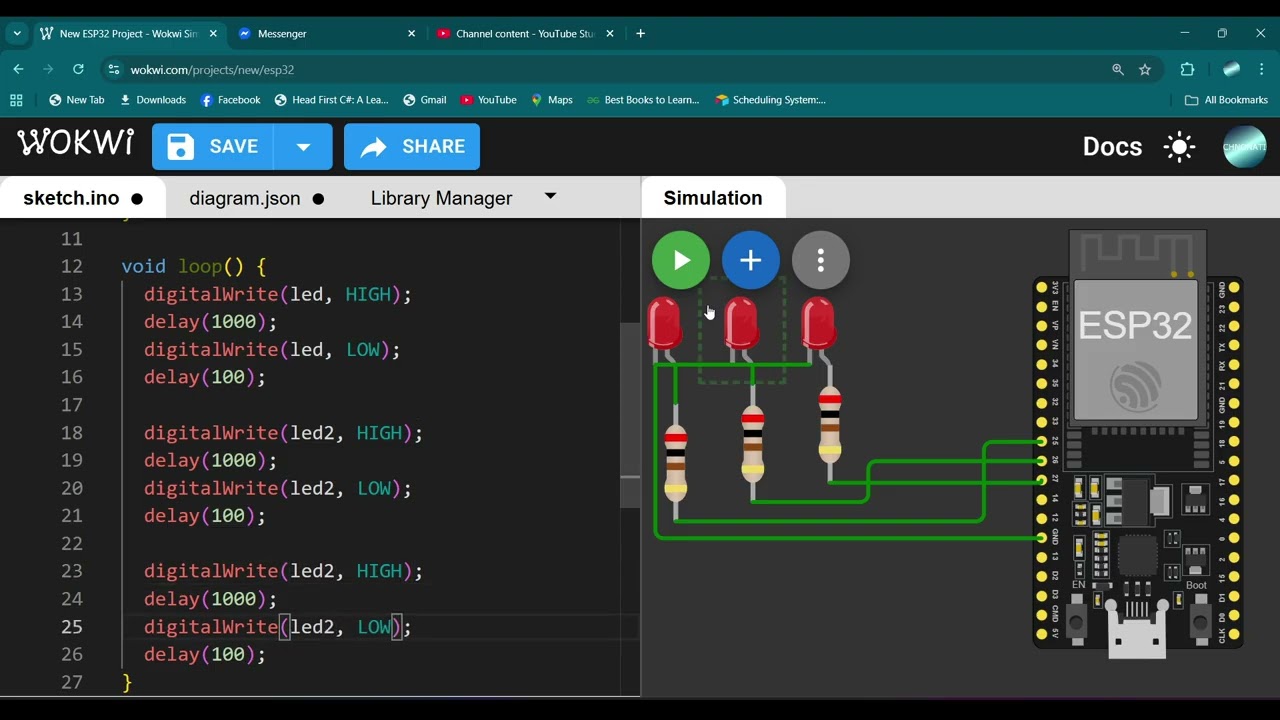The image size is (1280, 720).
Task: Bookmark this page with star
Action: [x=1145, y=69]
